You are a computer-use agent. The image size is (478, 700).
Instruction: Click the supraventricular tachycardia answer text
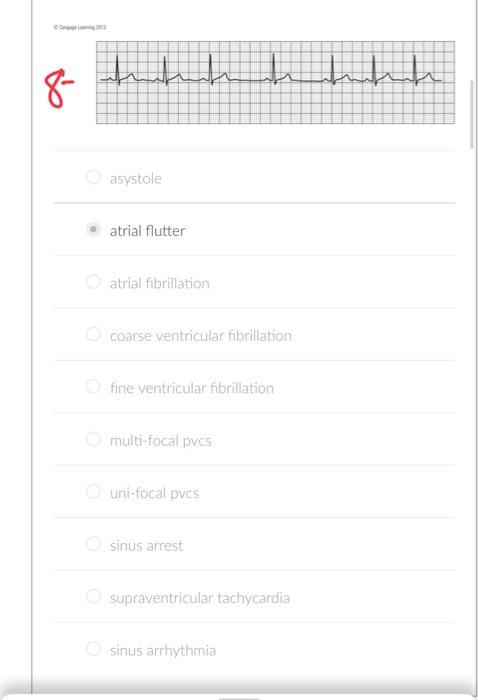point(200,598)
